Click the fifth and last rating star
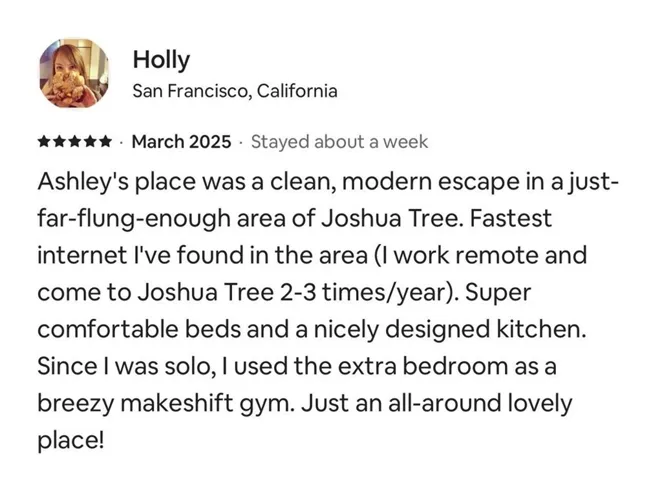Screen dimensions: 662x480 coord(104,142)
